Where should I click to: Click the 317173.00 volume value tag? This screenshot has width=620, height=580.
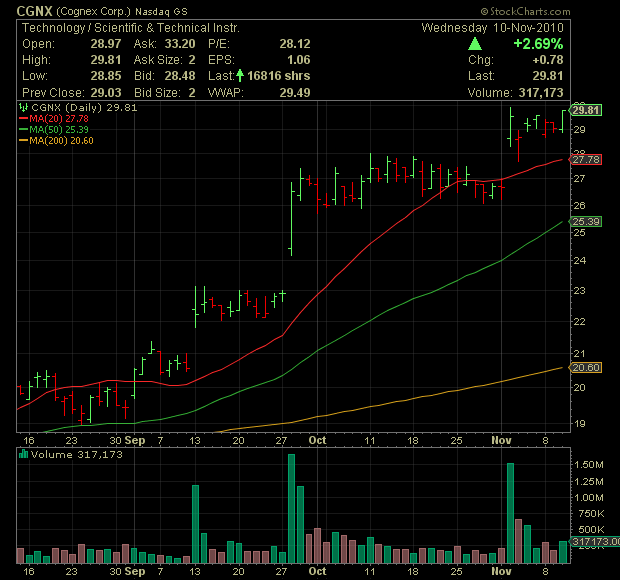[594, 542]
